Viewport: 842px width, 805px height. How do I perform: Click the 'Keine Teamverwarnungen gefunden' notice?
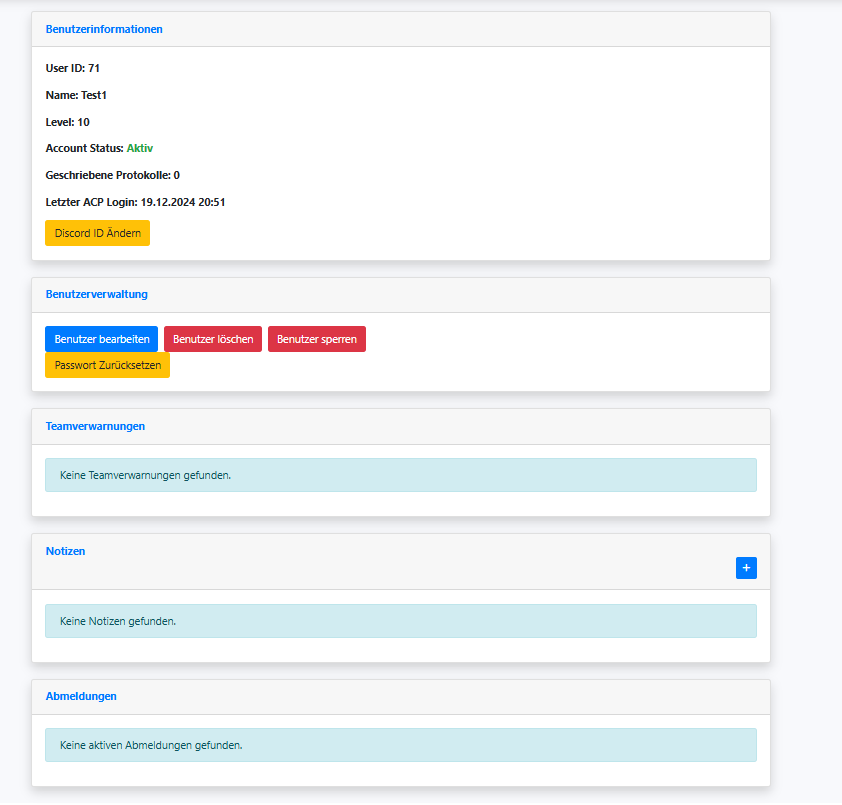click(400, 475)
